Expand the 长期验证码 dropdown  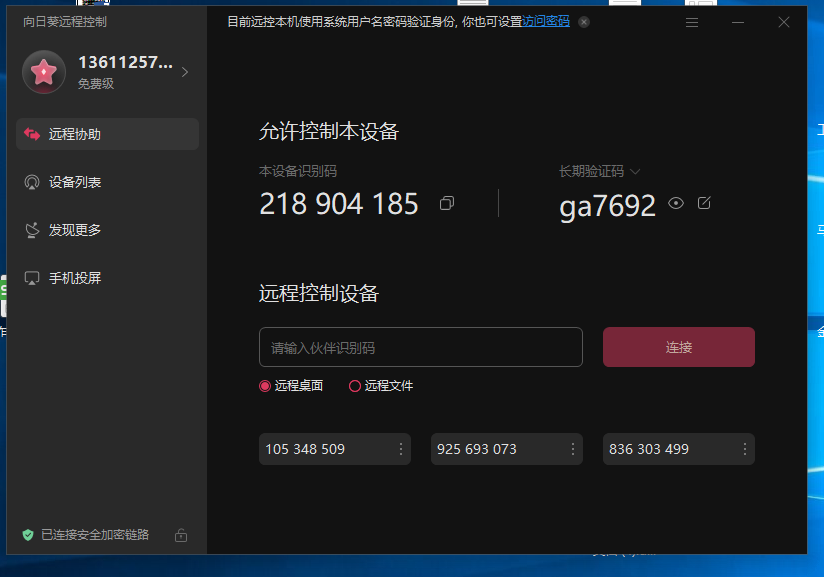[635, 171]
